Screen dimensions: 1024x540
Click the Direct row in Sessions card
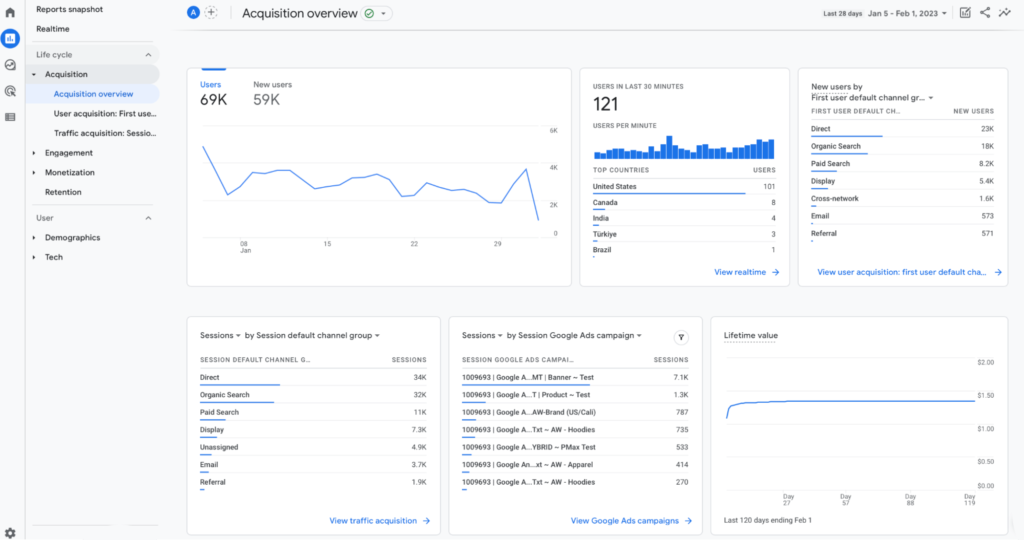[313, 378]
